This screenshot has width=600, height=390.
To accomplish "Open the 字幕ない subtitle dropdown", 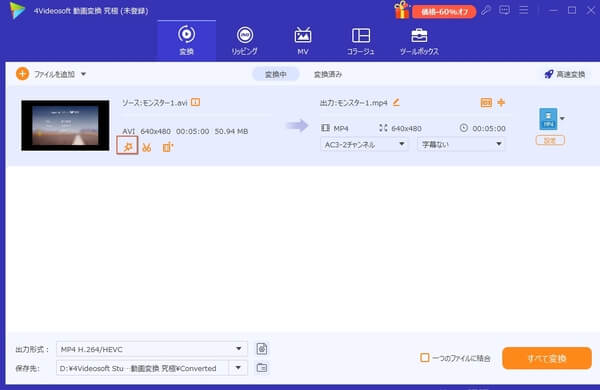I will coord(461,144).
